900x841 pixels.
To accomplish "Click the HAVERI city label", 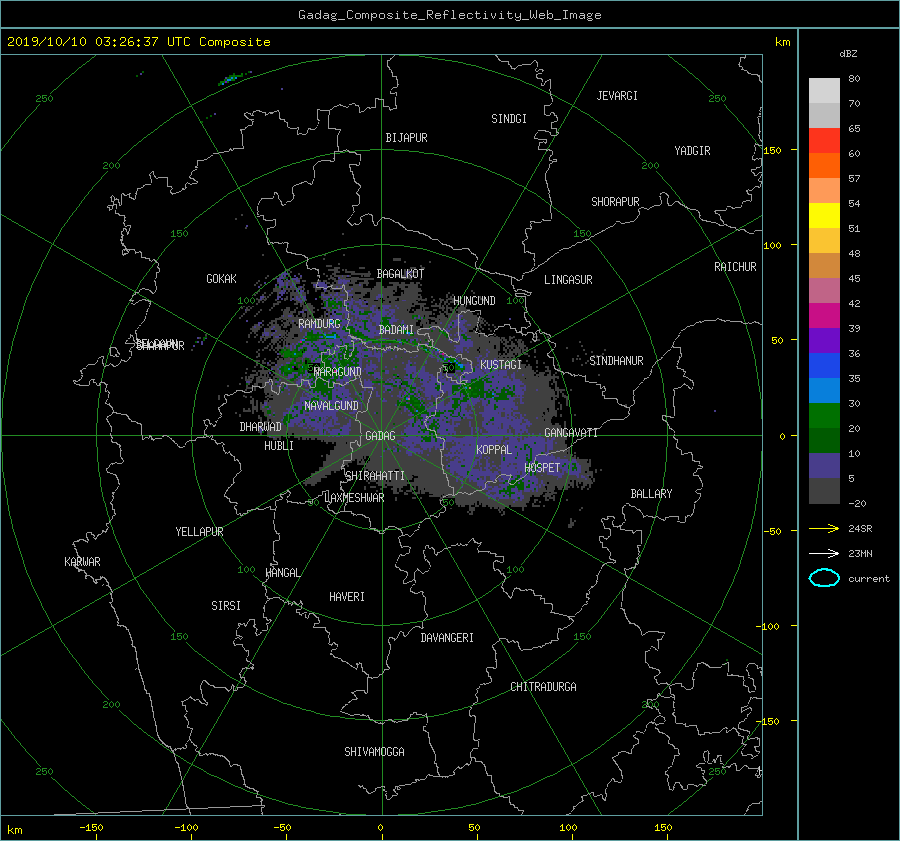I will tap(347, 597).
